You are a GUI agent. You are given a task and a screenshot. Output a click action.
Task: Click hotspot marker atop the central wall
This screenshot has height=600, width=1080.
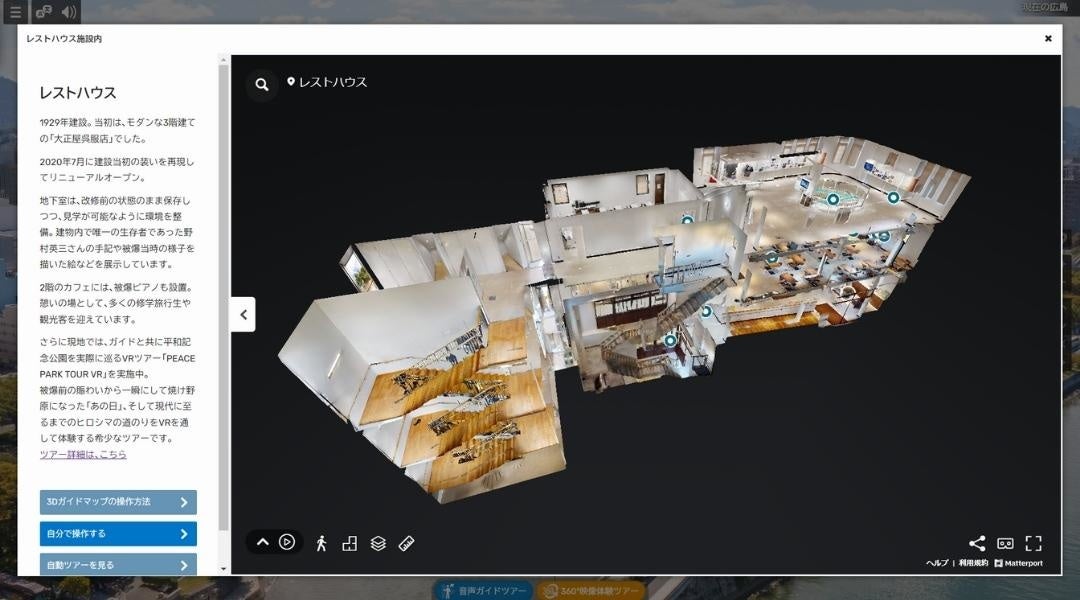(x=687, y=220)
